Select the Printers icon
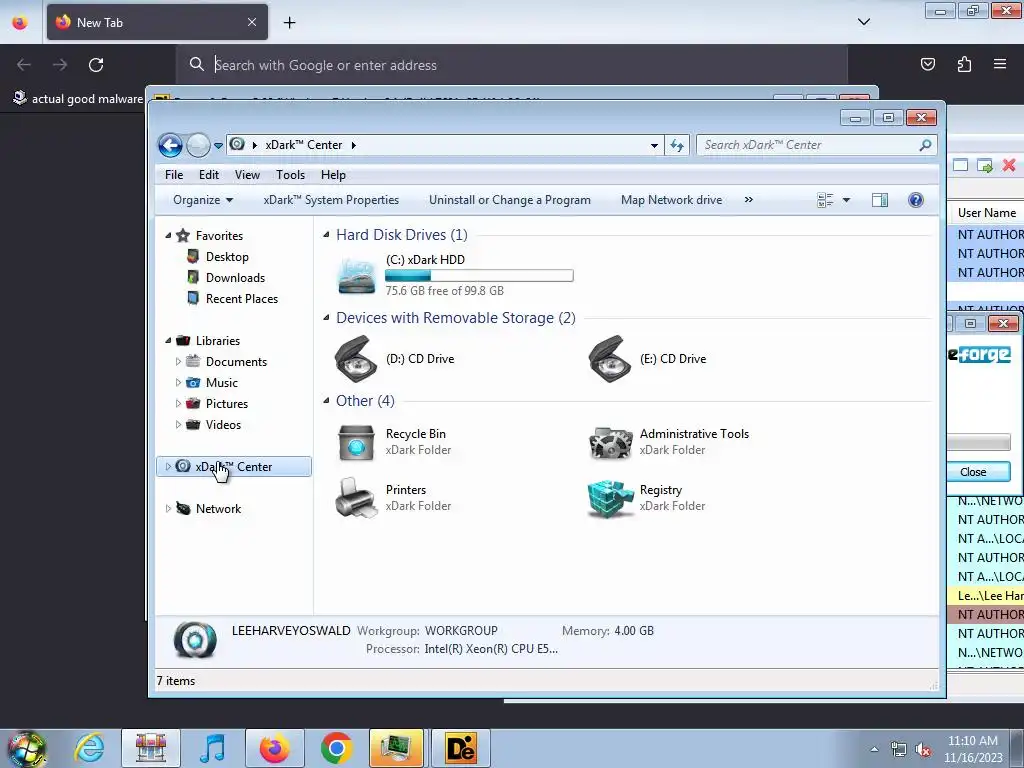 356,498
